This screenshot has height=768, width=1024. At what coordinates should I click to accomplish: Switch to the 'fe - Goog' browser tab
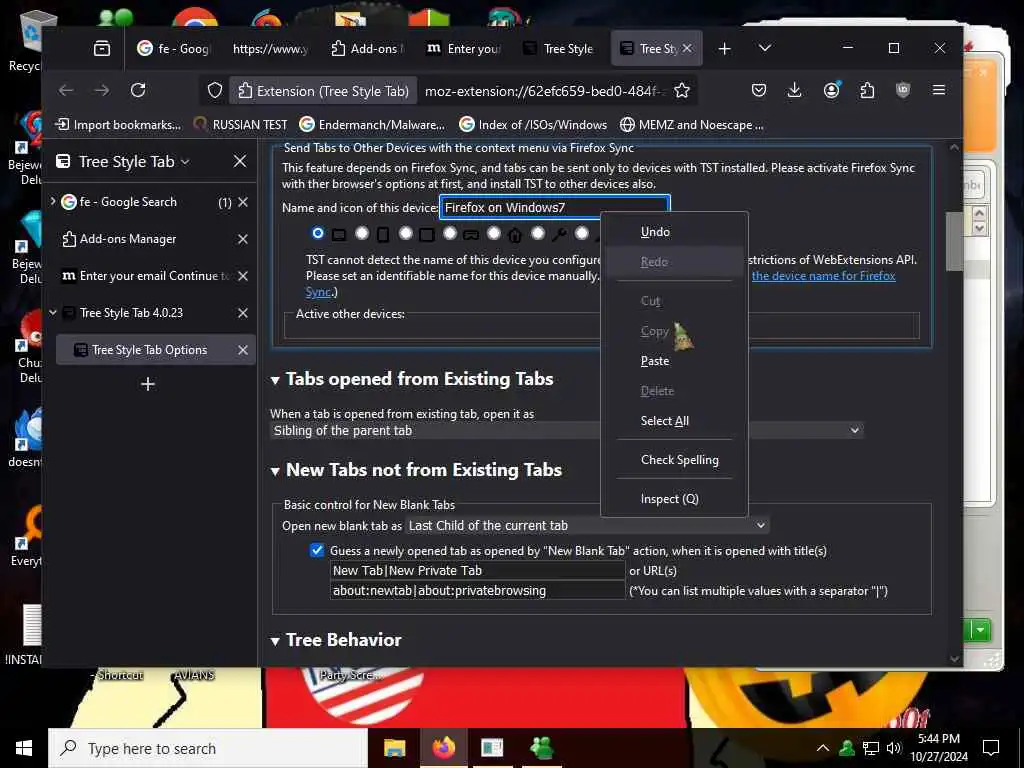coord(174,48)
